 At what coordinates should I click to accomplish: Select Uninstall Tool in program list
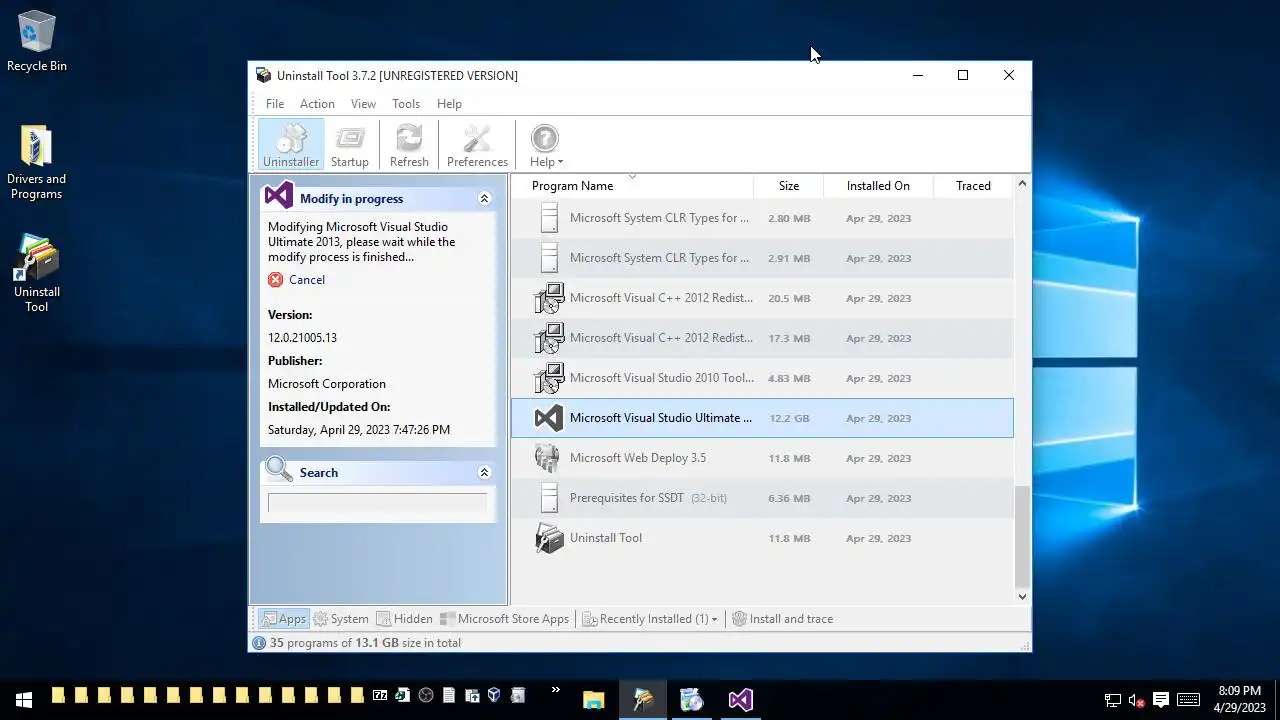click(762, 538)
